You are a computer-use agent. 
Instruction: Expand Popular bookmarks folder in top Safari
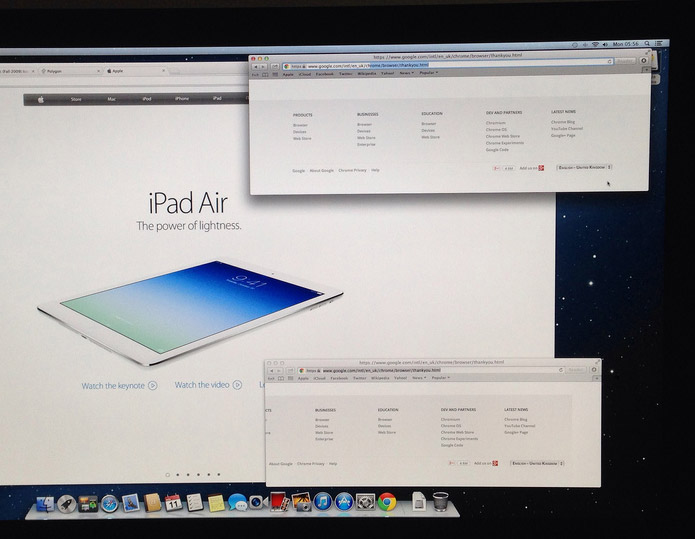428,73
